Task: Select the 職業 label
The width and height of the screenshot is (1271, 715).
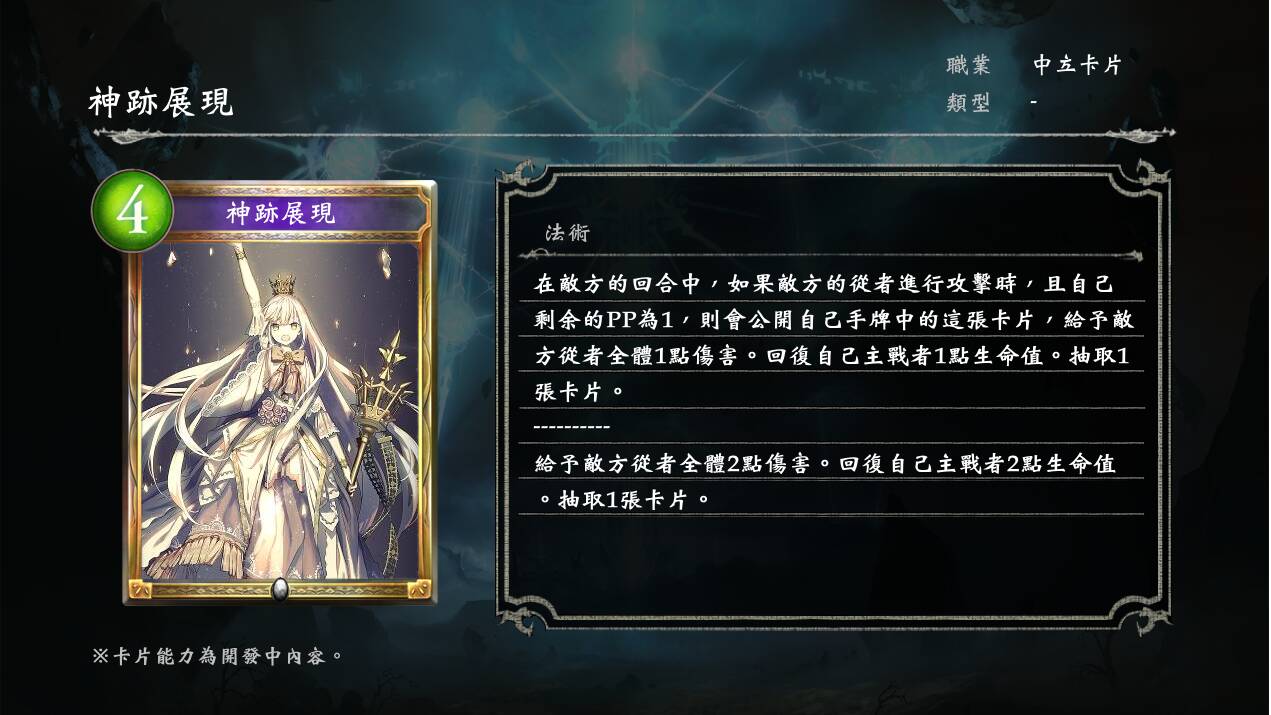Action: pos(968,65)
